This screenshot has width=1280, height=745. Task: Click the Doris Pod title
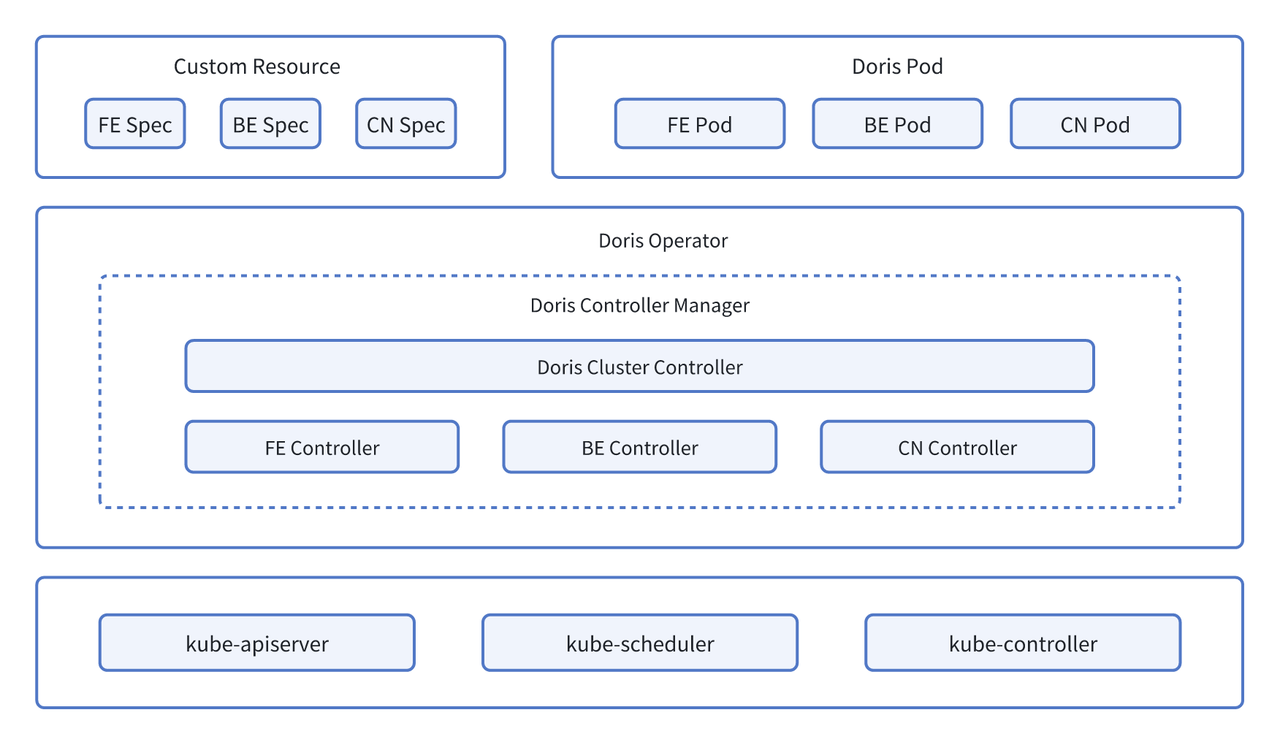(x=897, y=67)
